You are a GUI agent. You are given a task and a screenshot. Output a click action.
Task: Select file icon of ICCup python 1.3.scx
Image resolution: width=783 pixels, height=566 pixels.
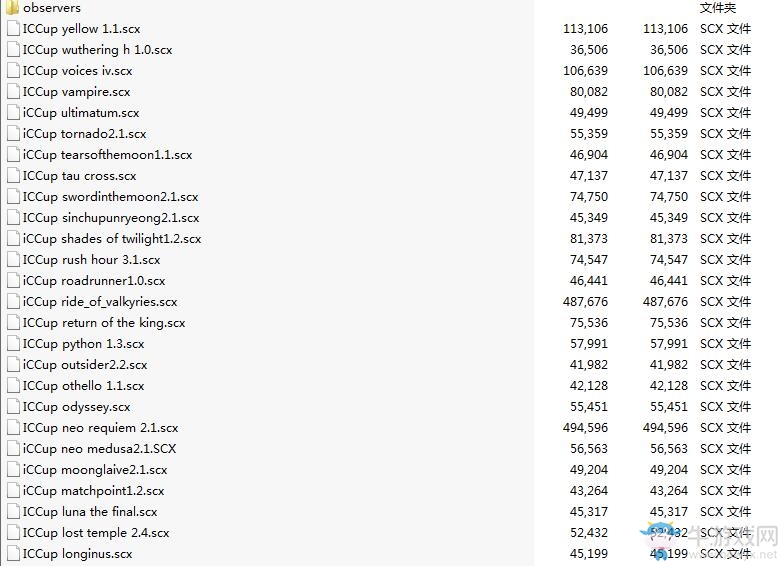click(x=13, y=343)
